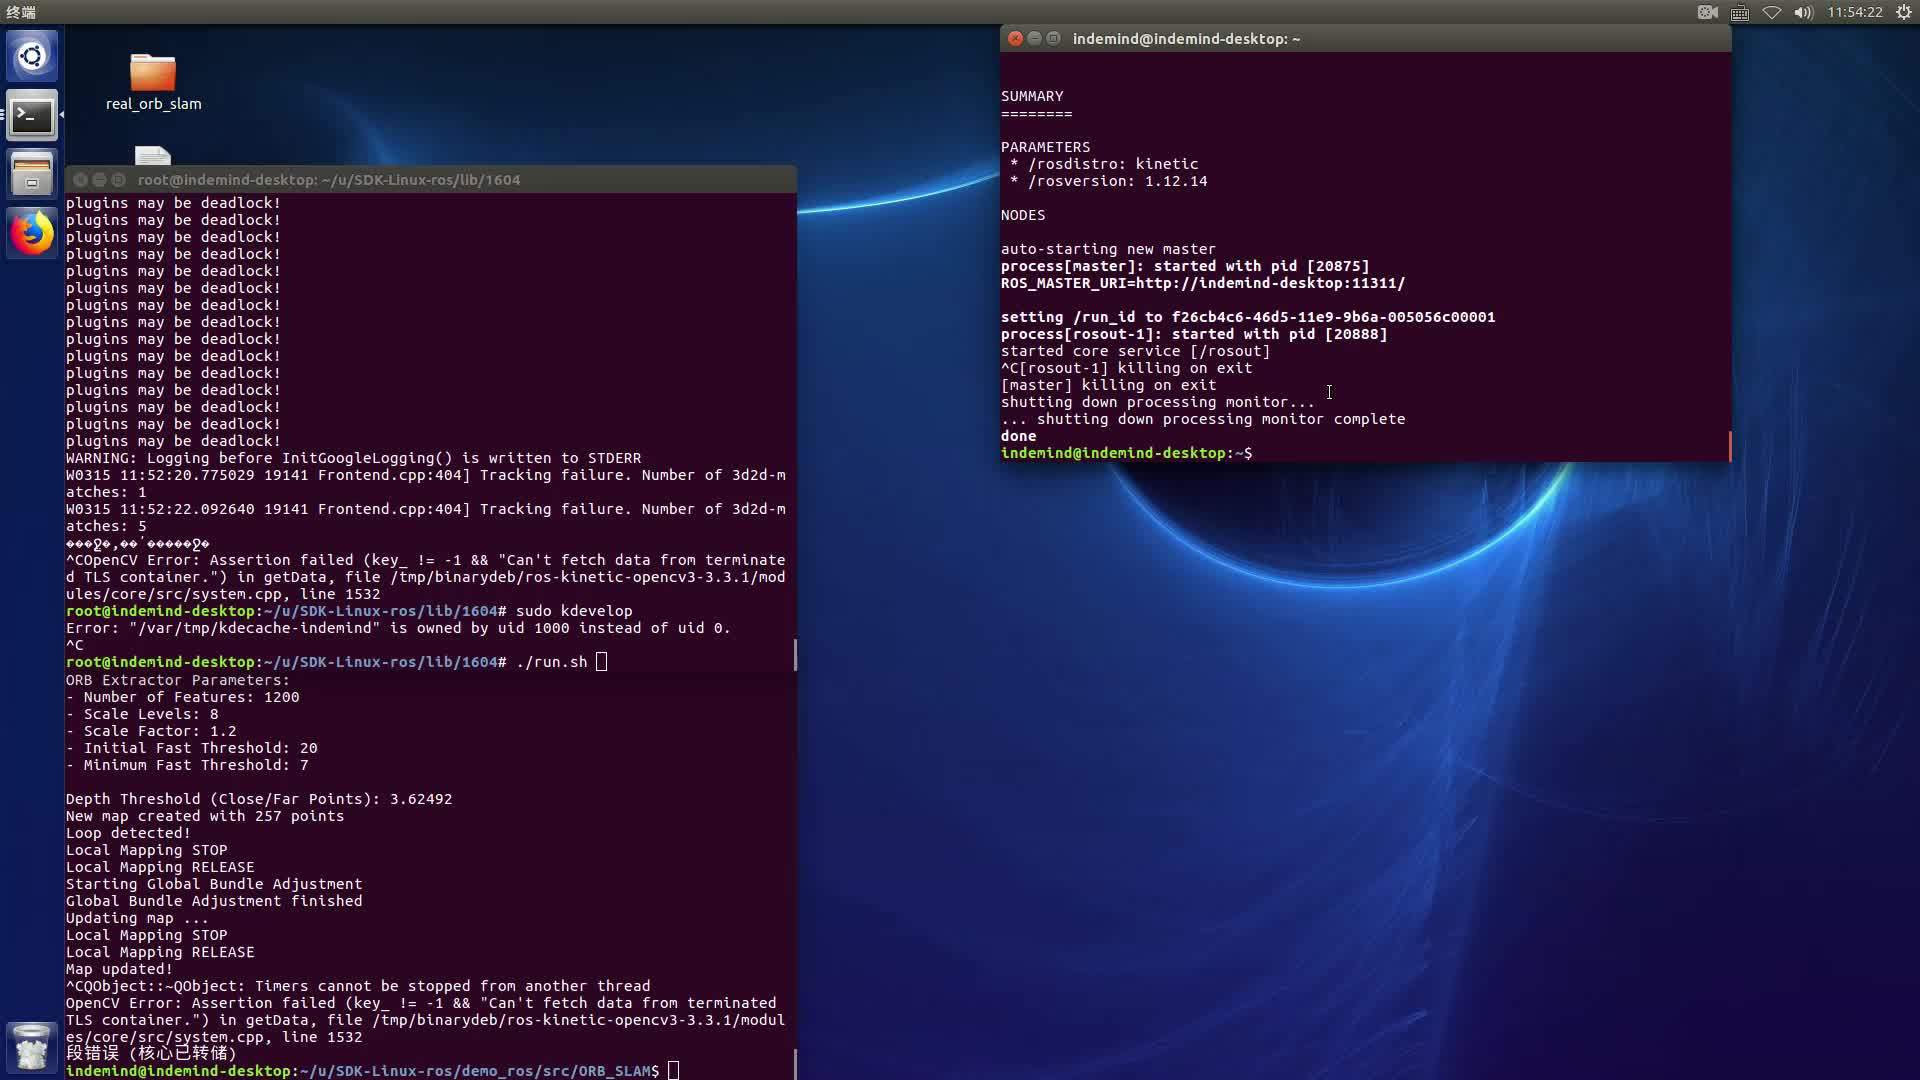This screenshot has width=1920, height=1080.
Task: Focus the root terminal title bar
Action: [x=431, y=180]
